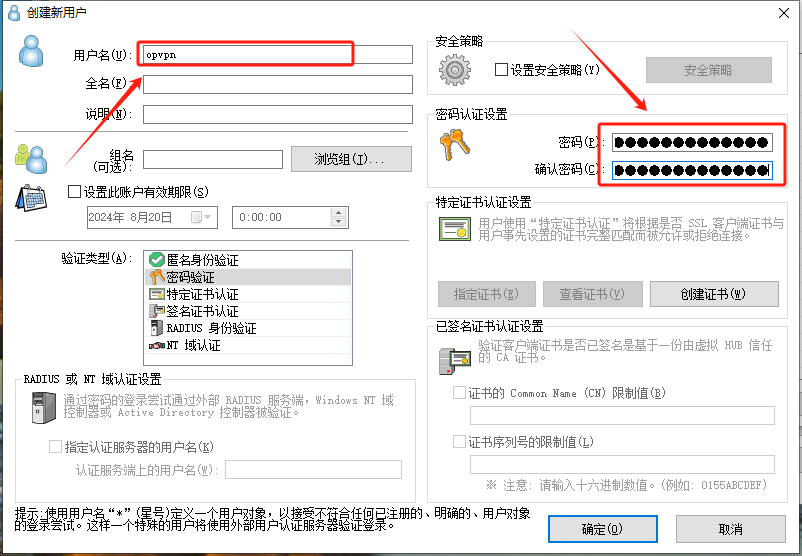Click 创建证书 button

[x=713, y=294]
